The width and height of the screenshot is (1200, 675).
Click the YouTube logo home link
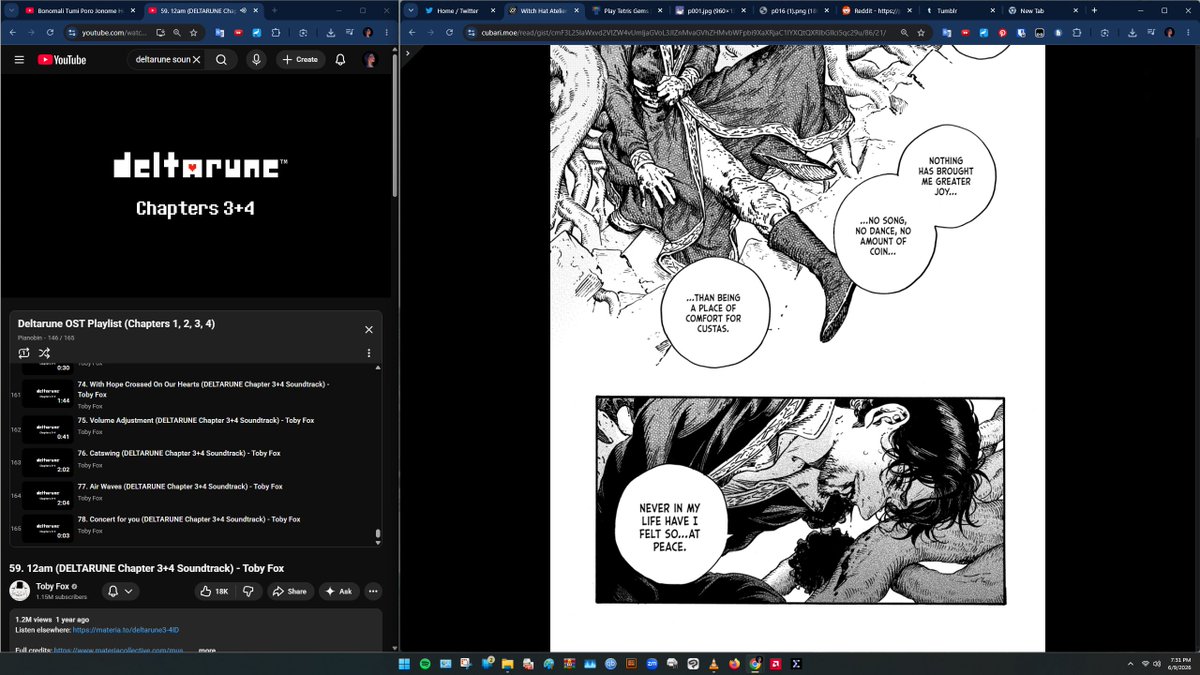(x=62, y=59)
